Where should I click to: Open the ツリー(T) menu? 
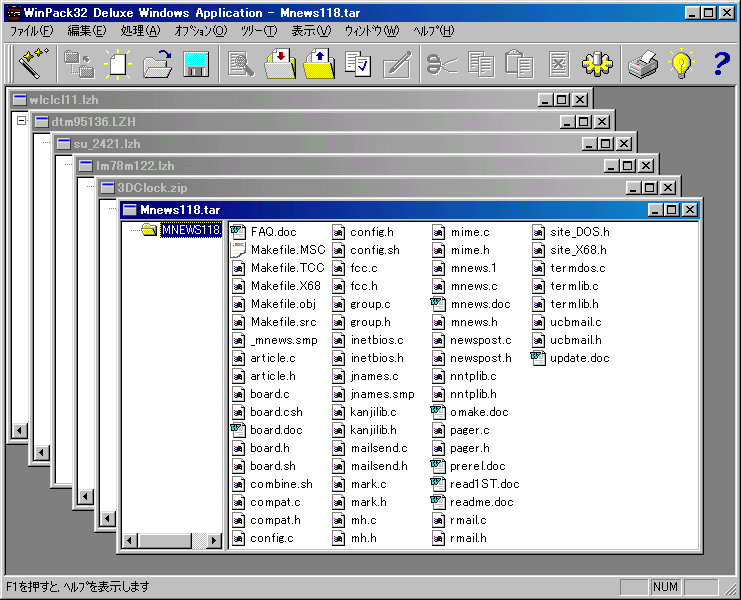(259, 31)
